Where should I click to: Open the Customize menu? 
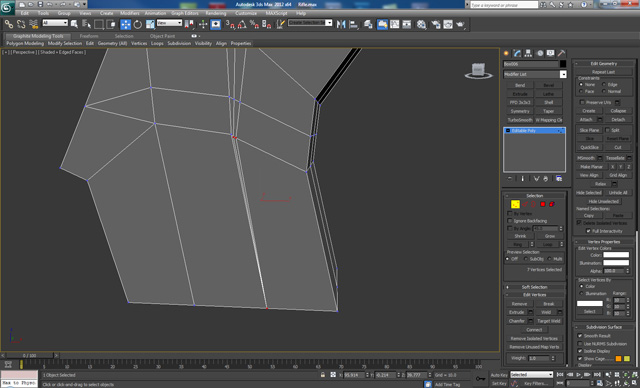point(246,13)
